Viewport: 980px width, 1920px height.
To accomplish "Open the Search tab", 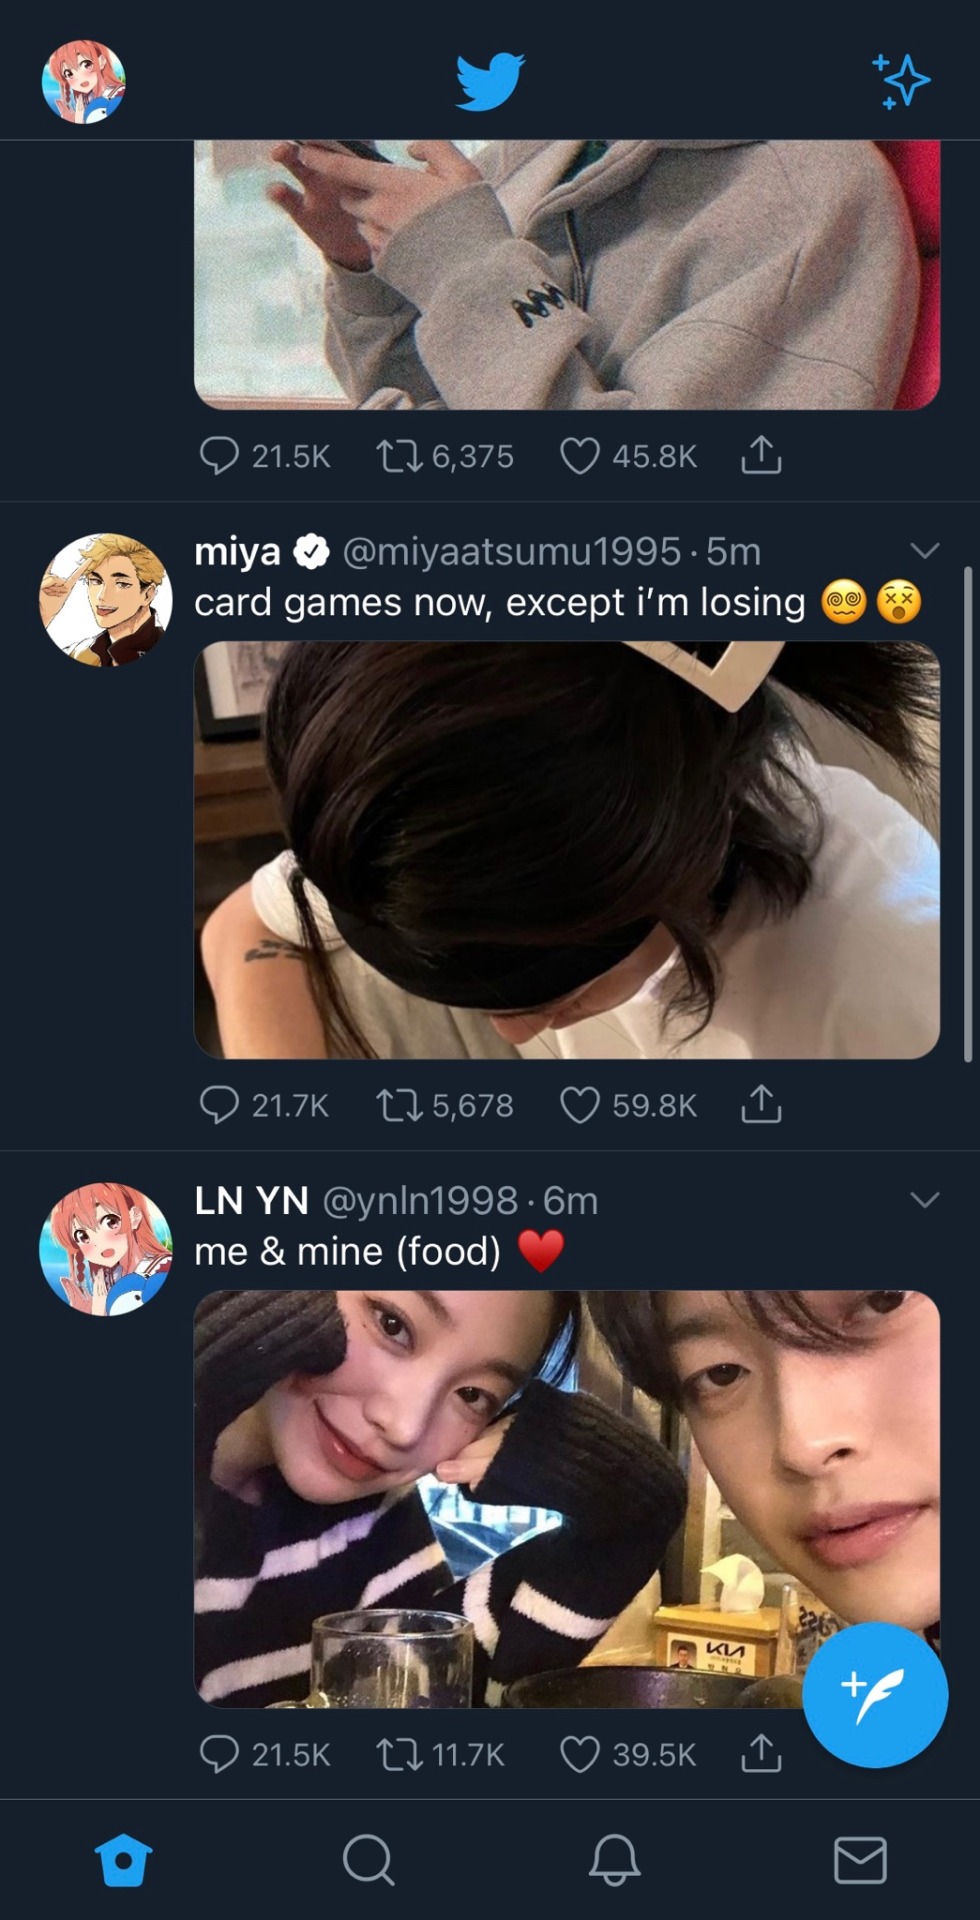I will click(x=368, y=1861).
